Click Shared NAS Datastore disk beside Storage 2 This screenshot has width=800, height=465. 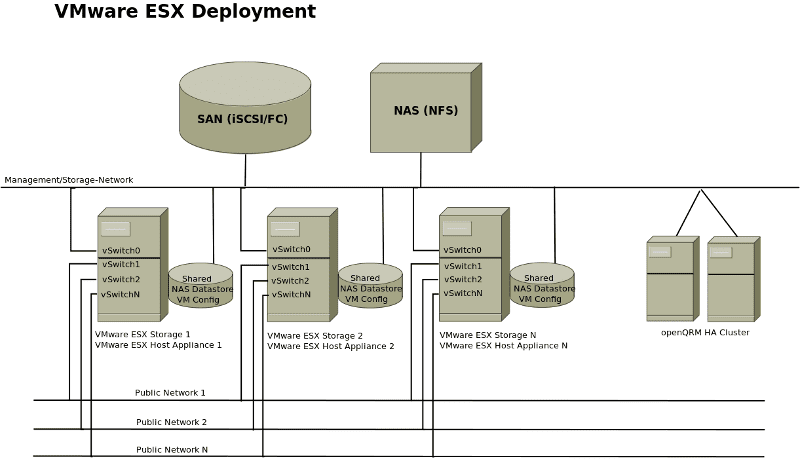(370, 285)
